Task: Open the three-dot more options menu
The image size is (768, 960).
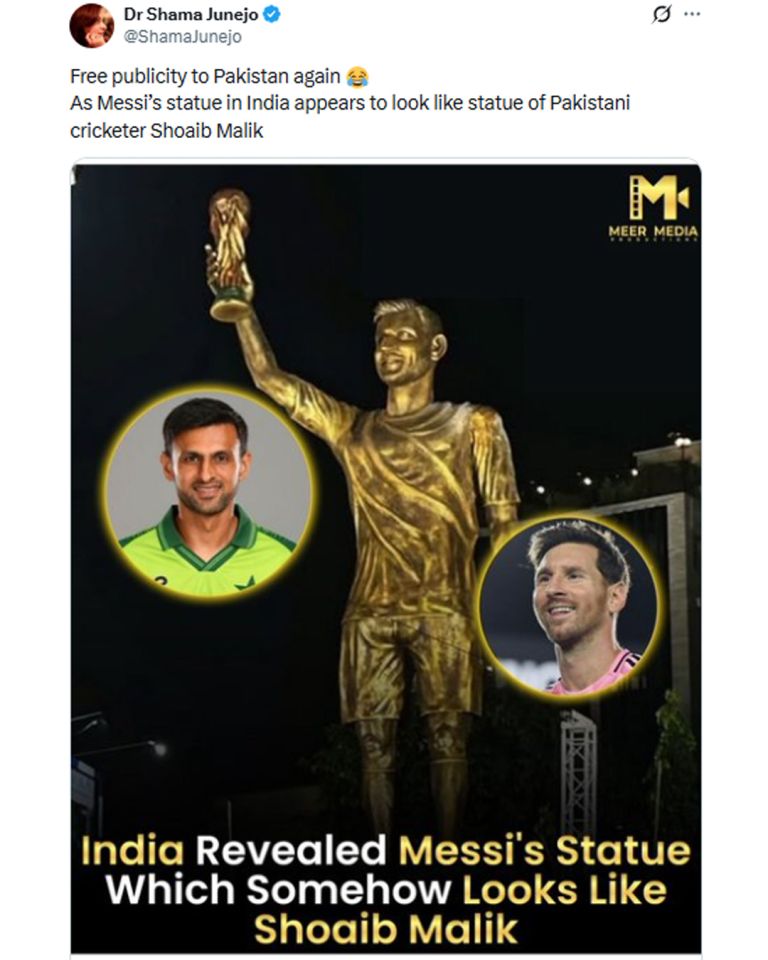Action: click(692, 14)
